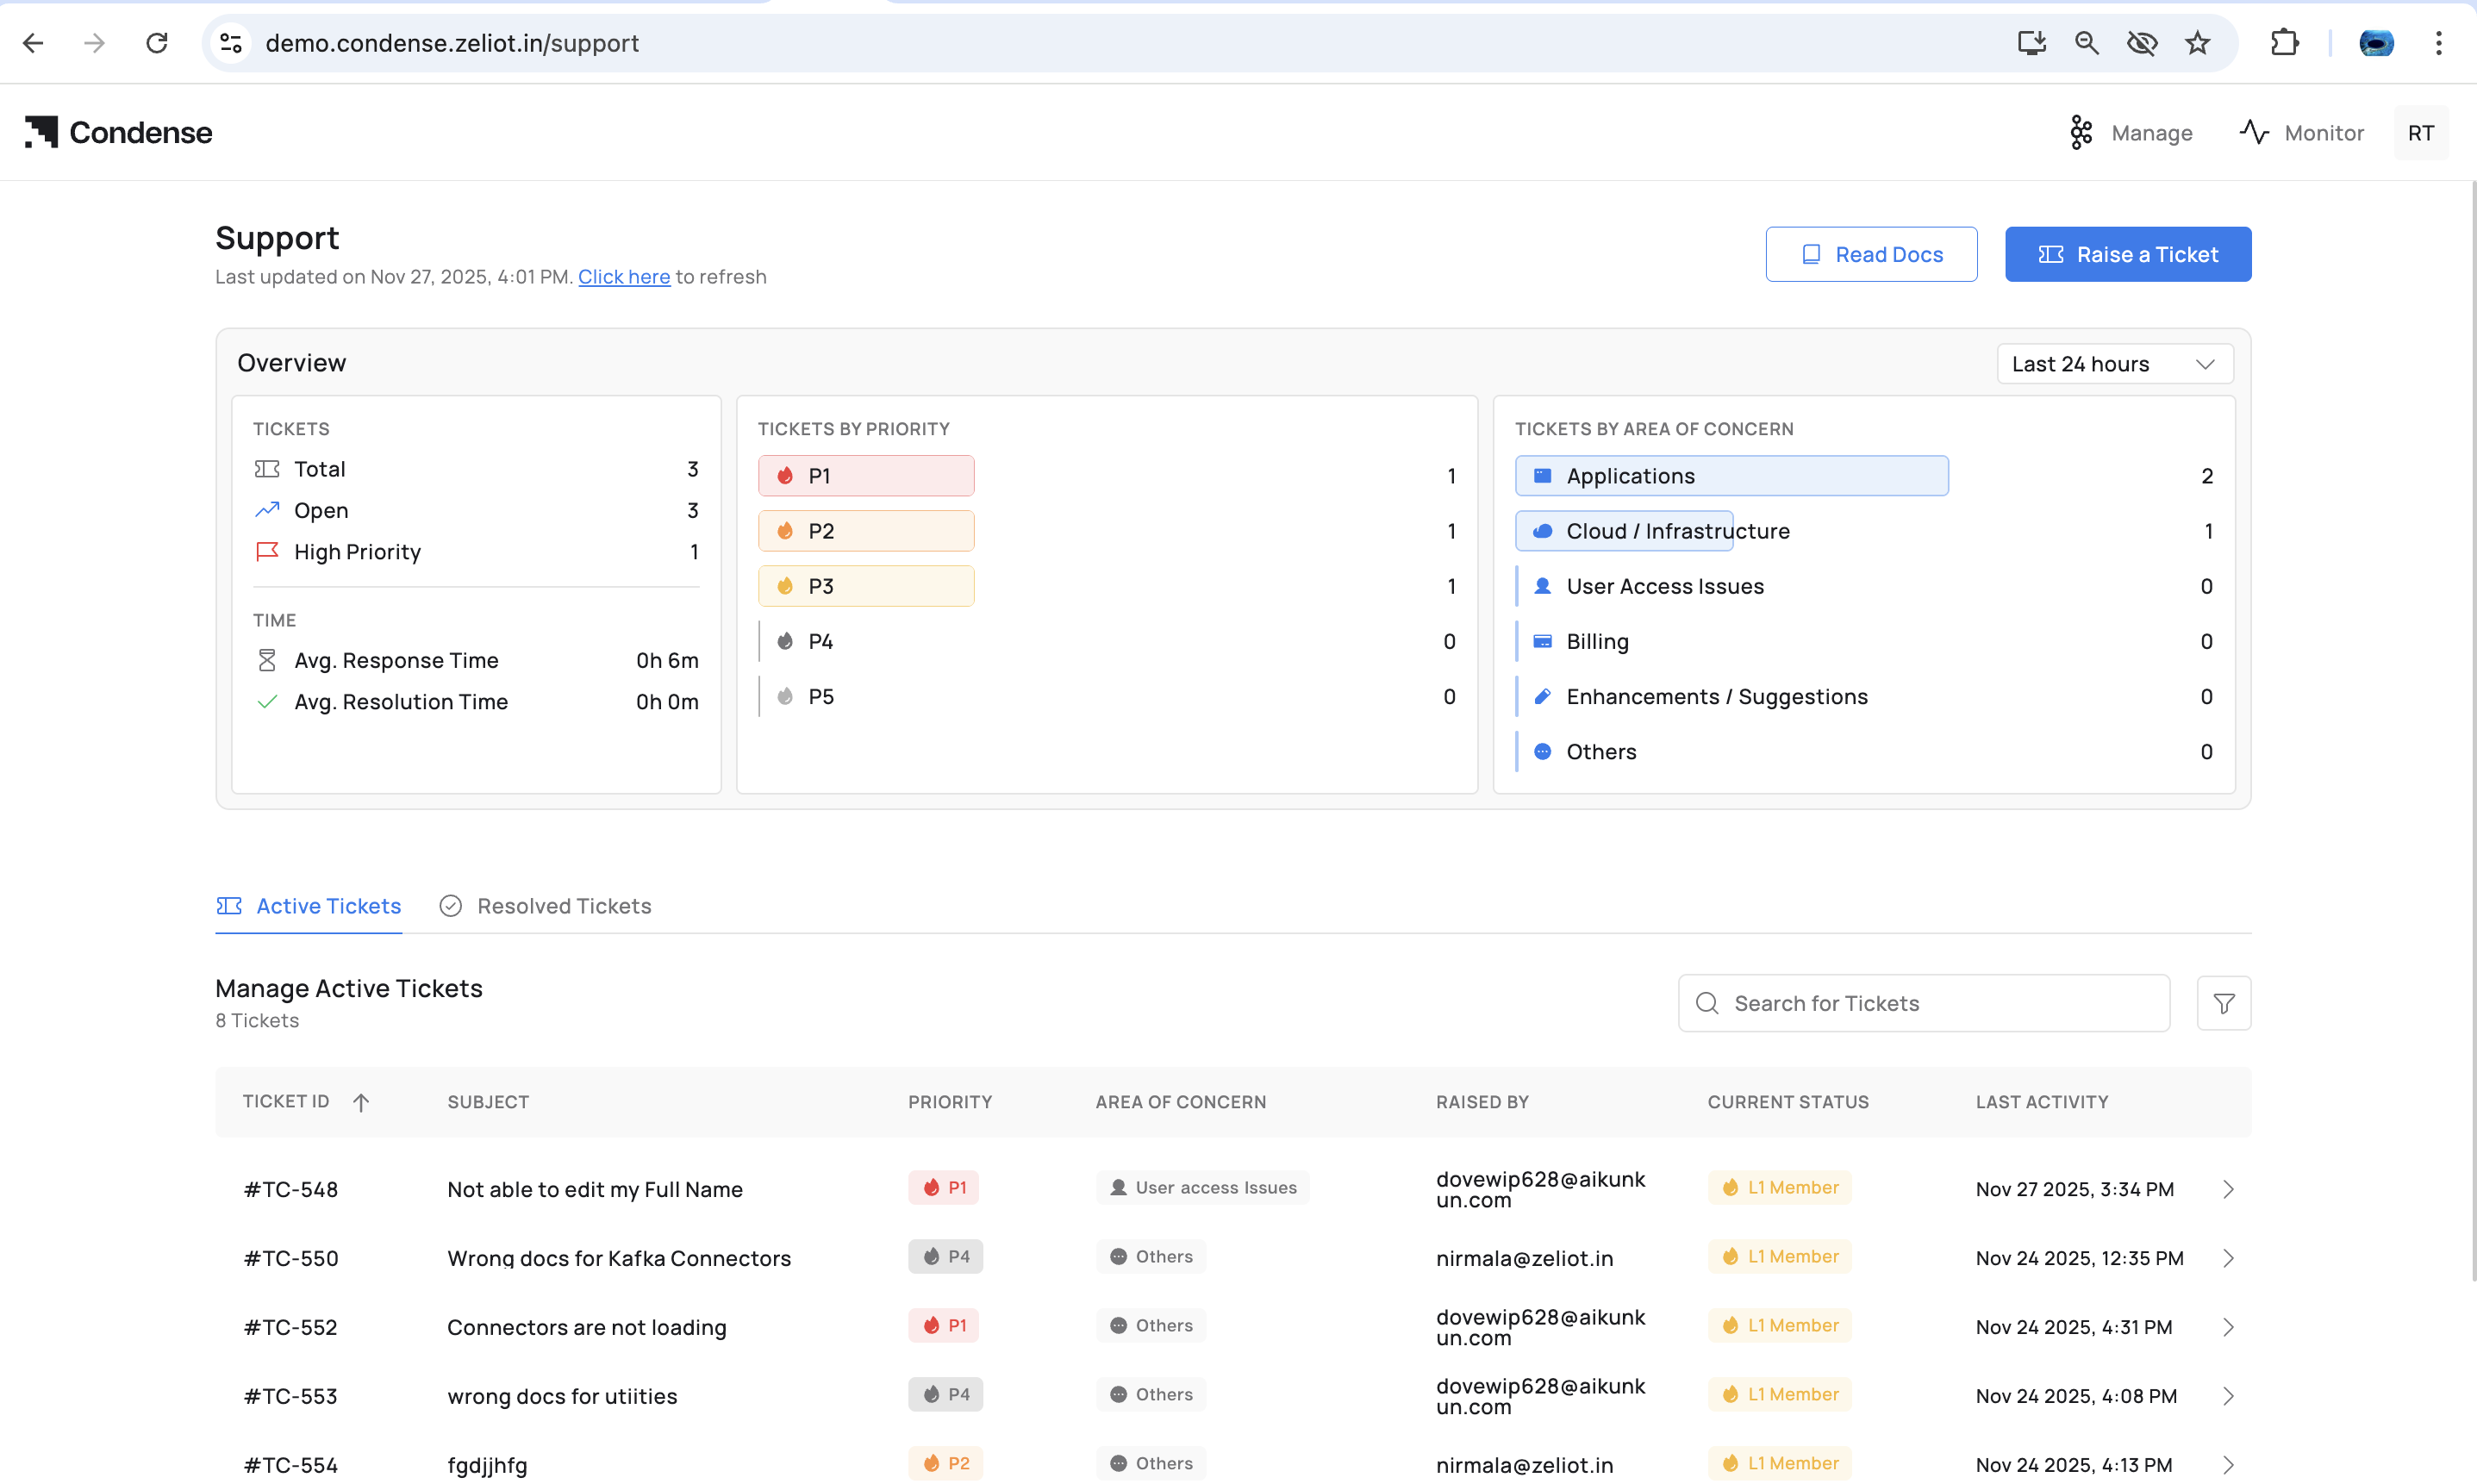Sort by Ticket ID arrow

(x=361, y=1102)
